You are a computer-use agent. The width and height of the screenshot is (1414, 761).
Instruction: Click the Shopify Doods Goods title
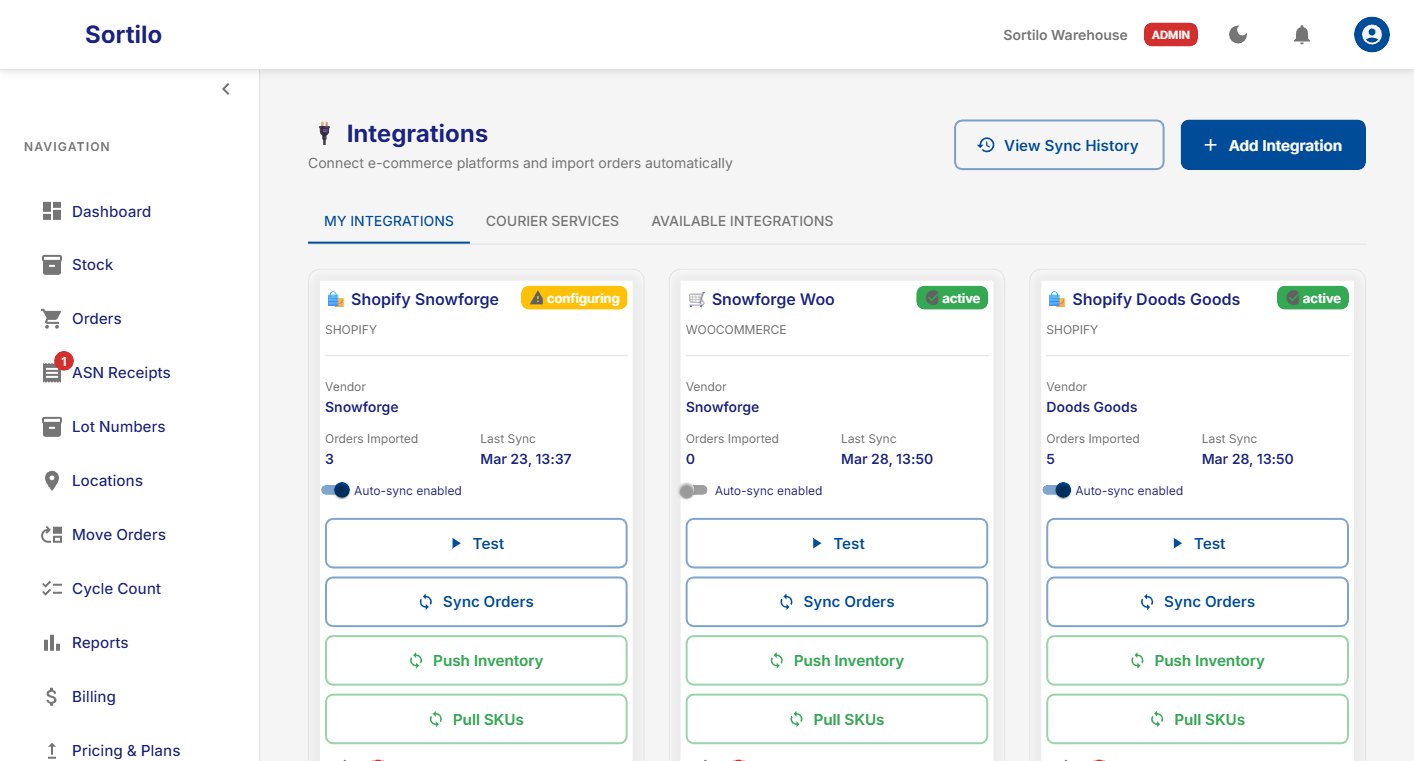point(1156,299)
